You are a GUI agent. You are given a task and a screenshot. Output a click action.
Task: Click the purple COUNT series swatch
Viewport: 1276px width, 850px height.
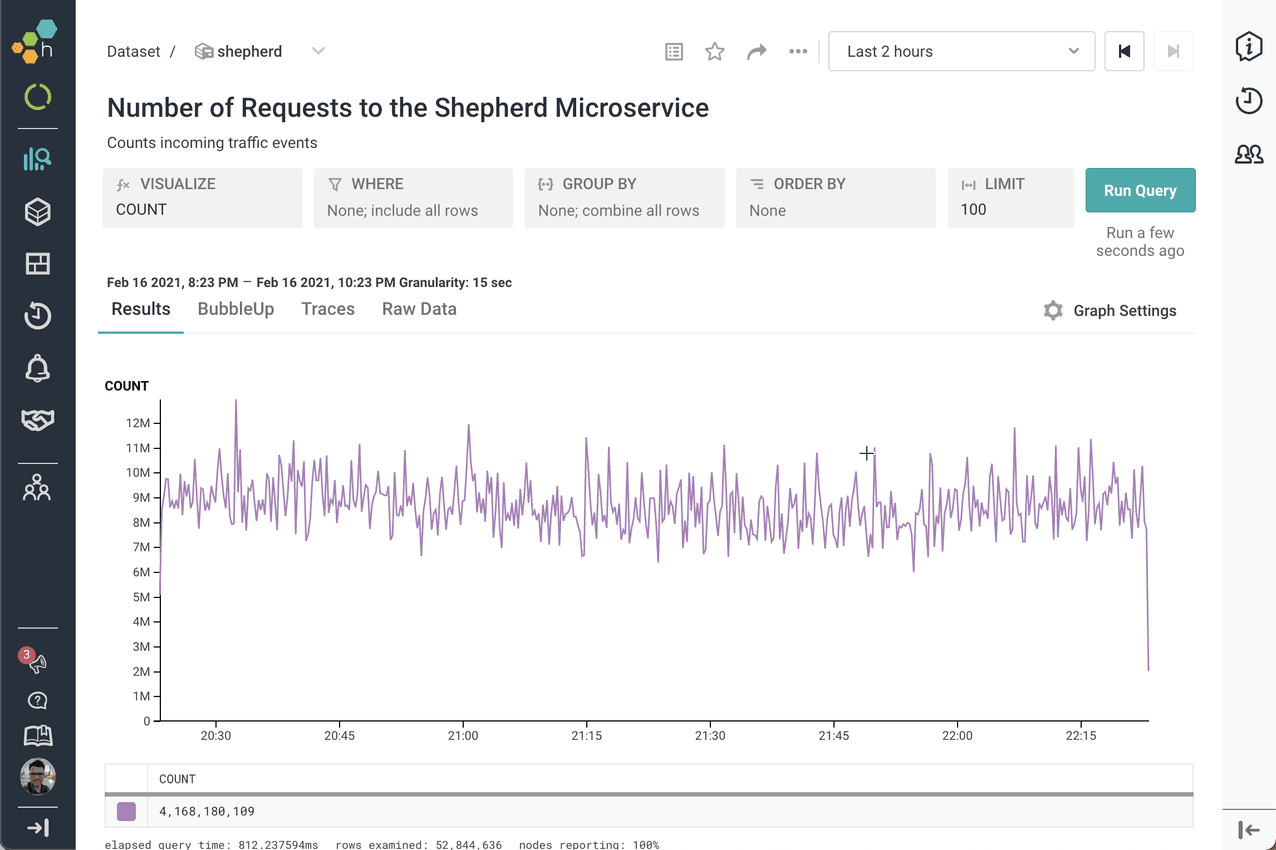tap(126, 811)
